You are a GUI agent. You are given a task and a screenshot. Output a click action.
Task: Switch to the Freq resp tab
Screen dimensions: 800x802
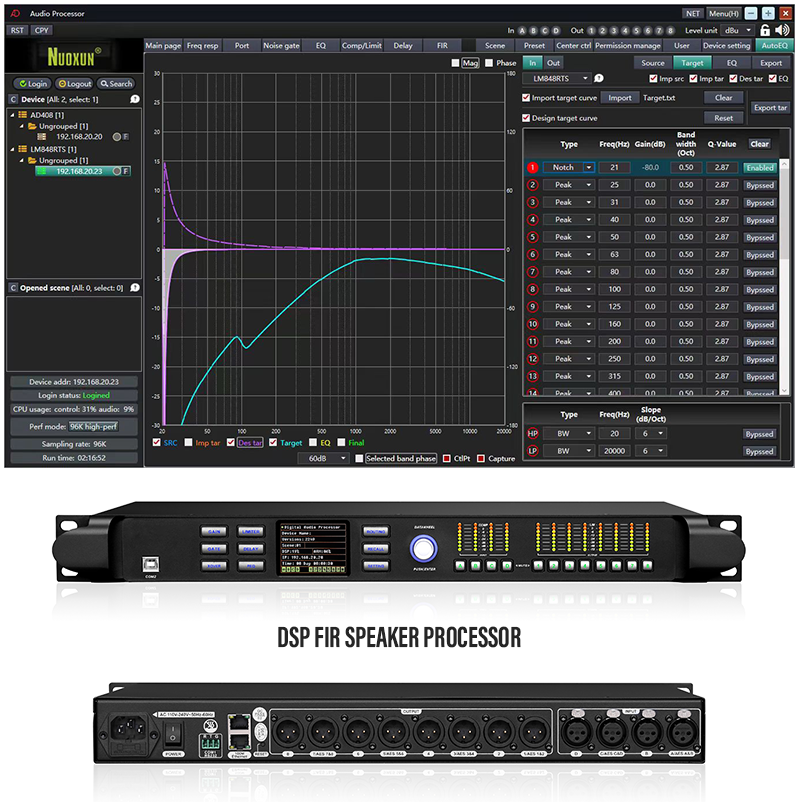203,46
